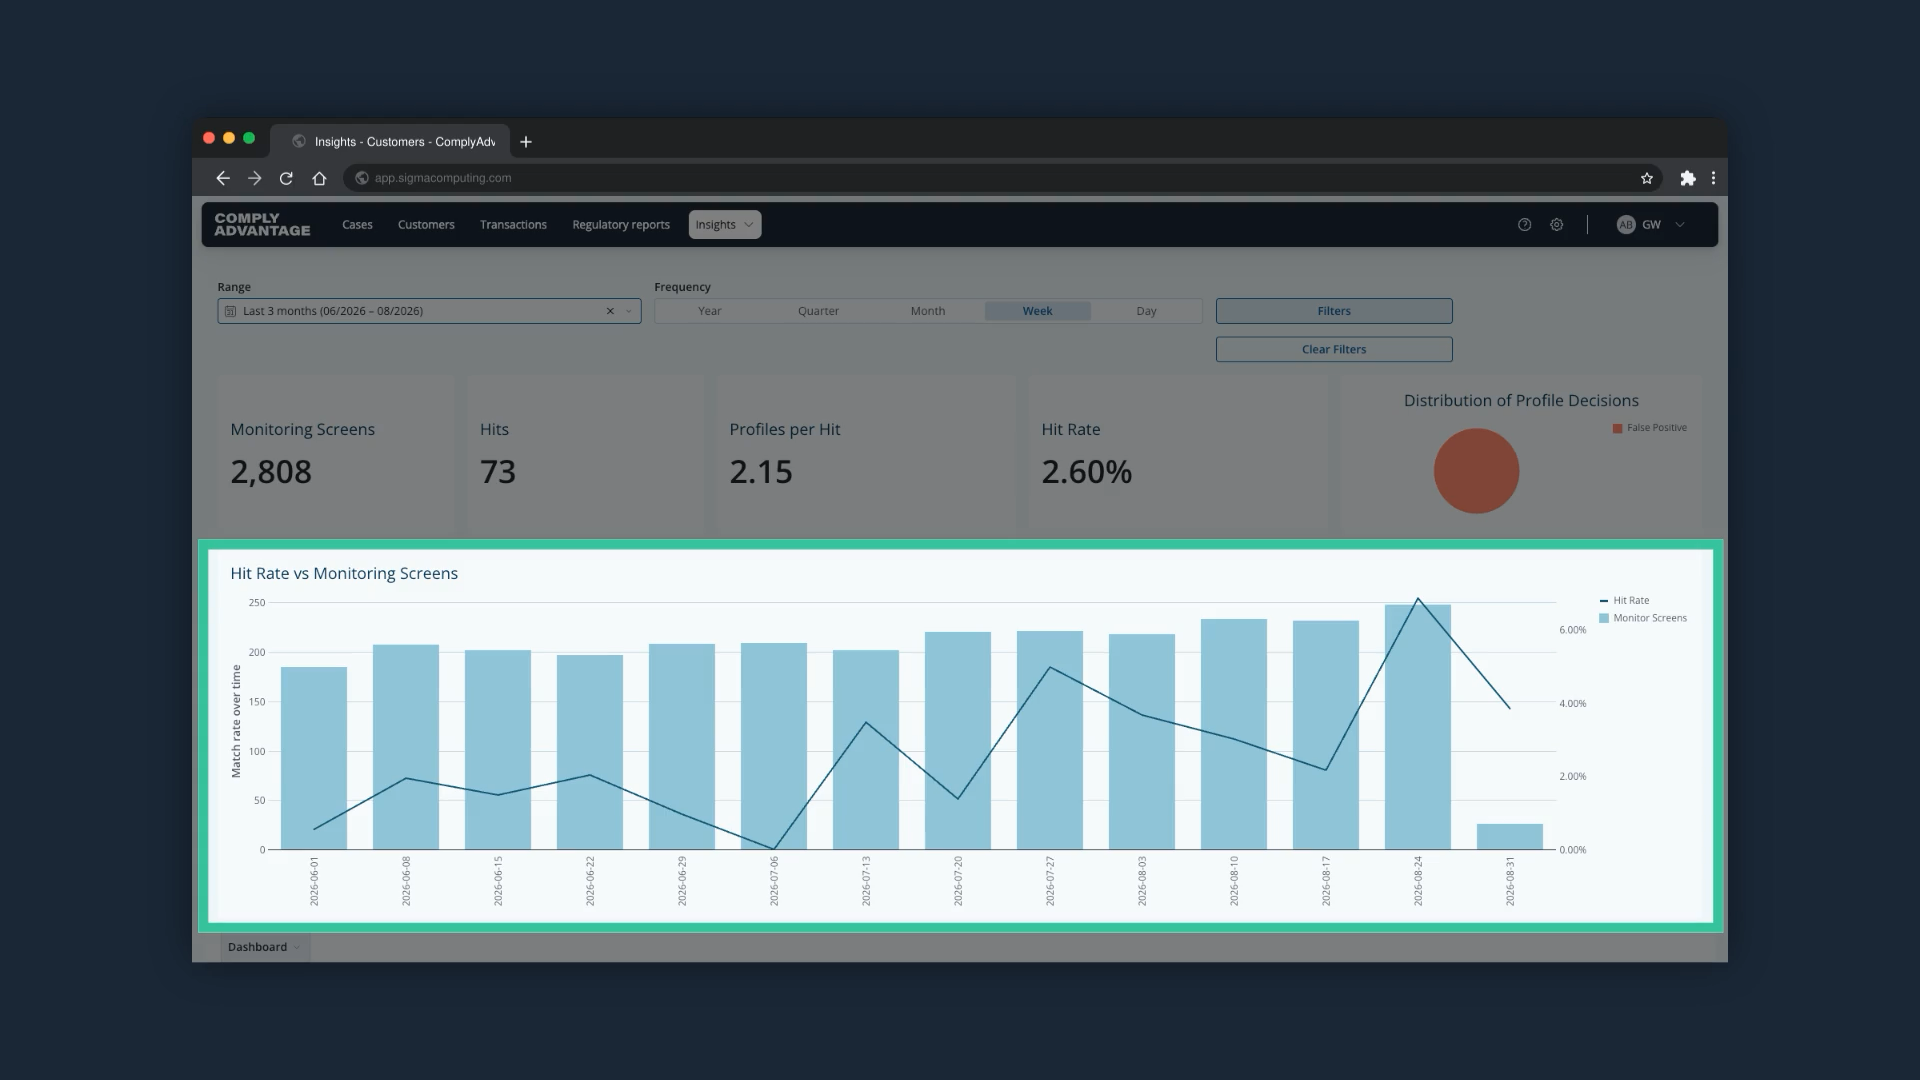Open the help question mark icon
Screen dimensions: 1920x1080
[x=1524, y=225]
